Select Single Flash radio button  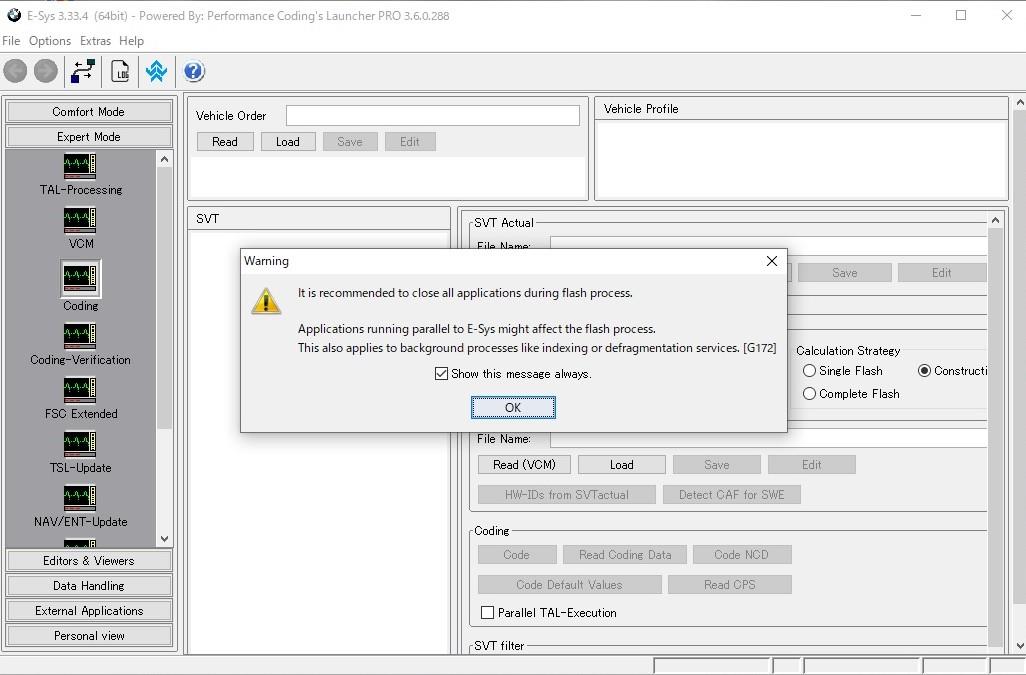[x=809, y=371]
